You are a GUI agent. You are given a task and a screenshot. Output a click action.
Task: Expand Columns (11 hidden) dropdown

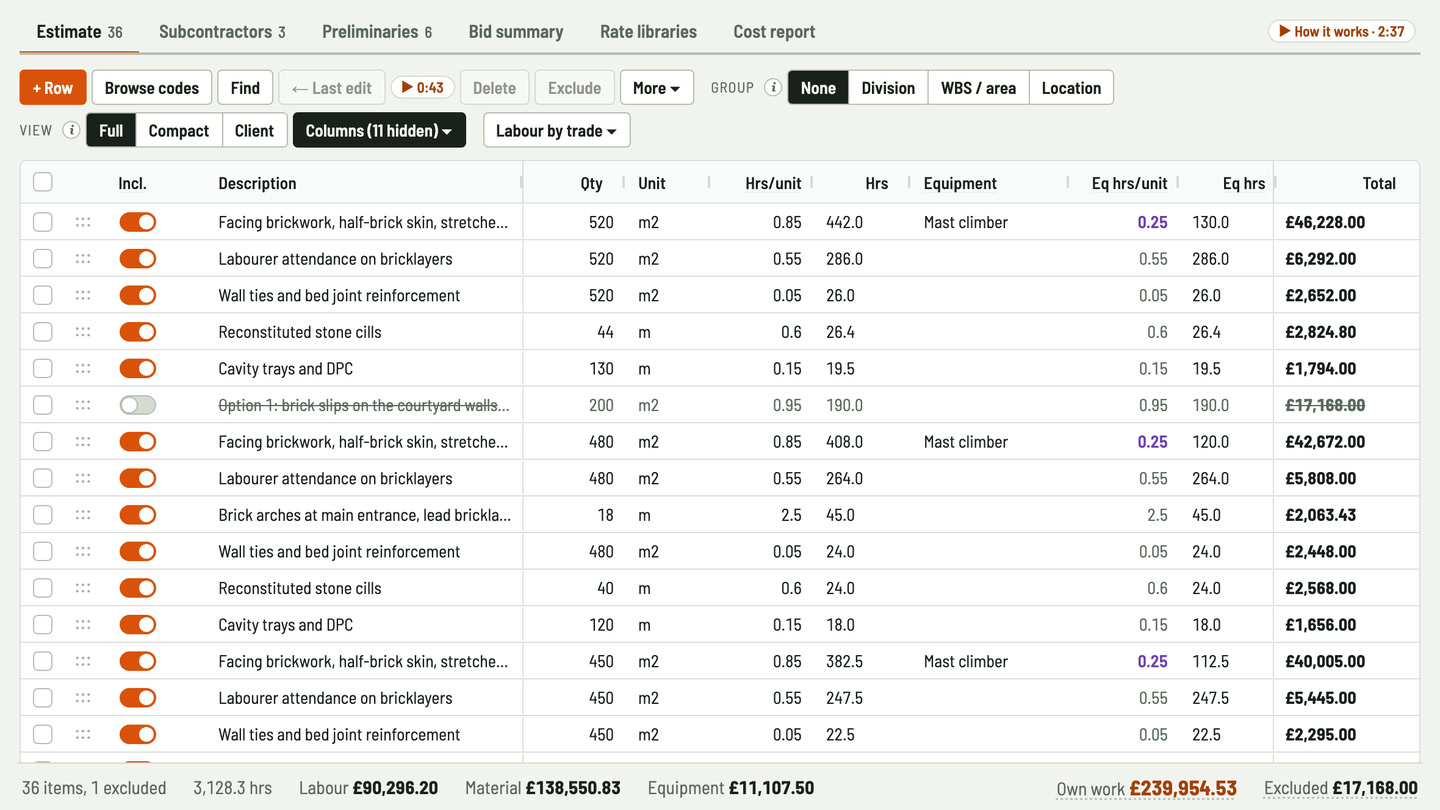click(379, 131)
